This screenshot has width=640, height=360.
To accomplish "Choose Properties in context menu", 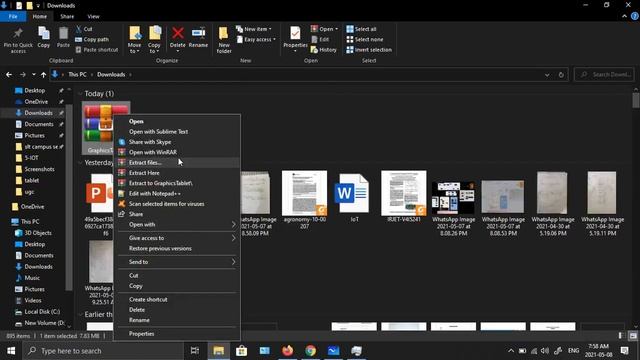I will point(177,334).
